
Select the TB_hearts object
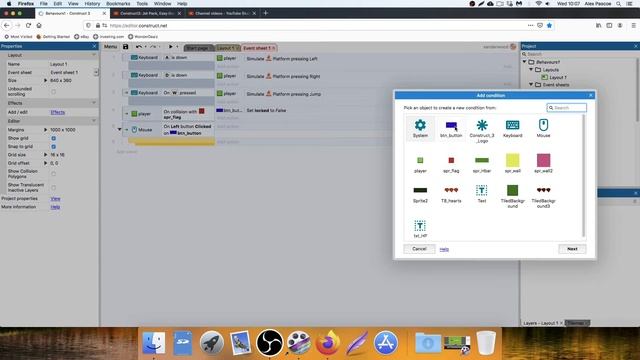click(x=451, y=195)
